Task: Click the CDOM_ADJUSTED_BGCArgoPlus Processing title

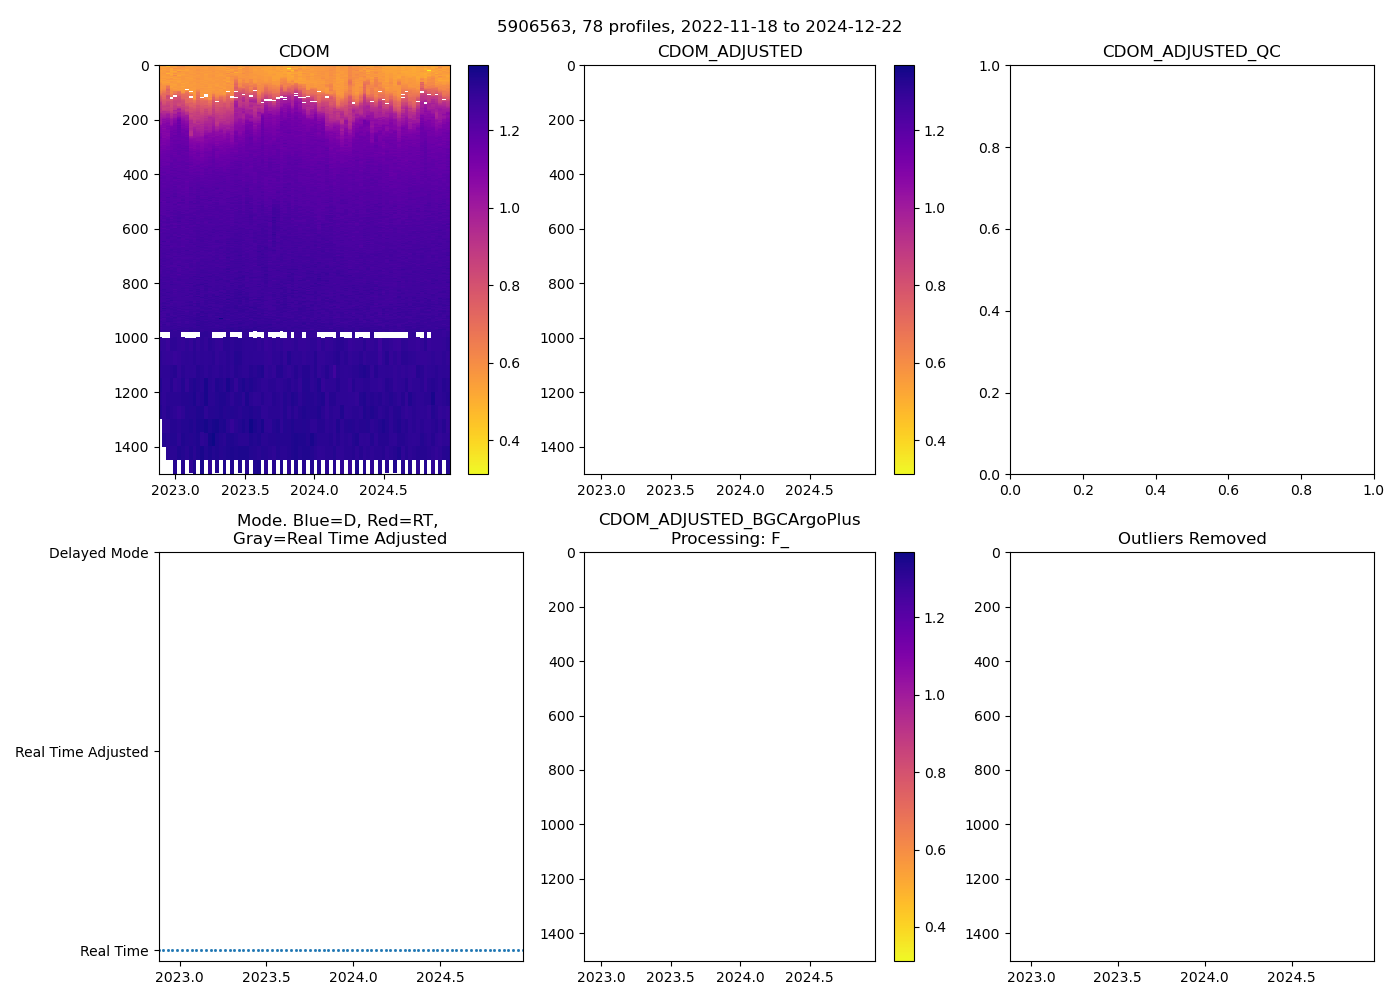Action: click(x=729, y=529)
